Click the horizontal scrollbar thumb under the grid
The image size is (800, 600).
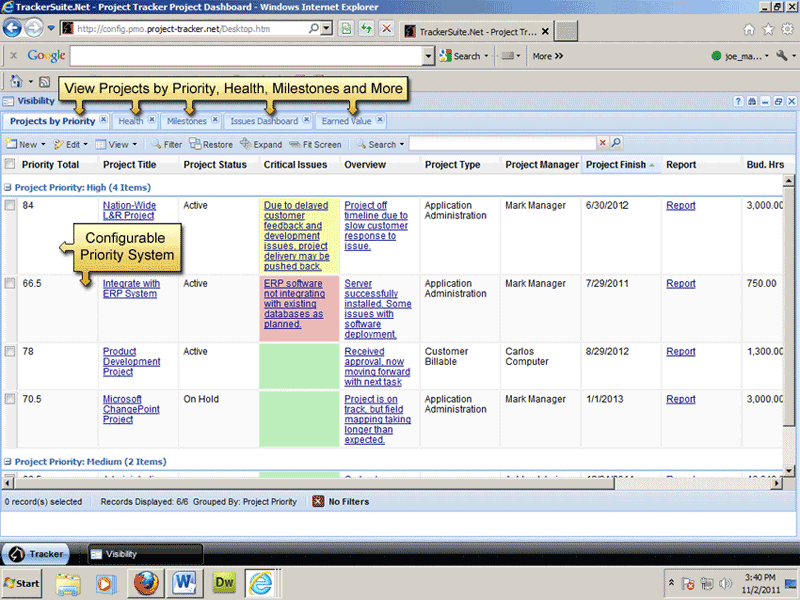[314, 482]
